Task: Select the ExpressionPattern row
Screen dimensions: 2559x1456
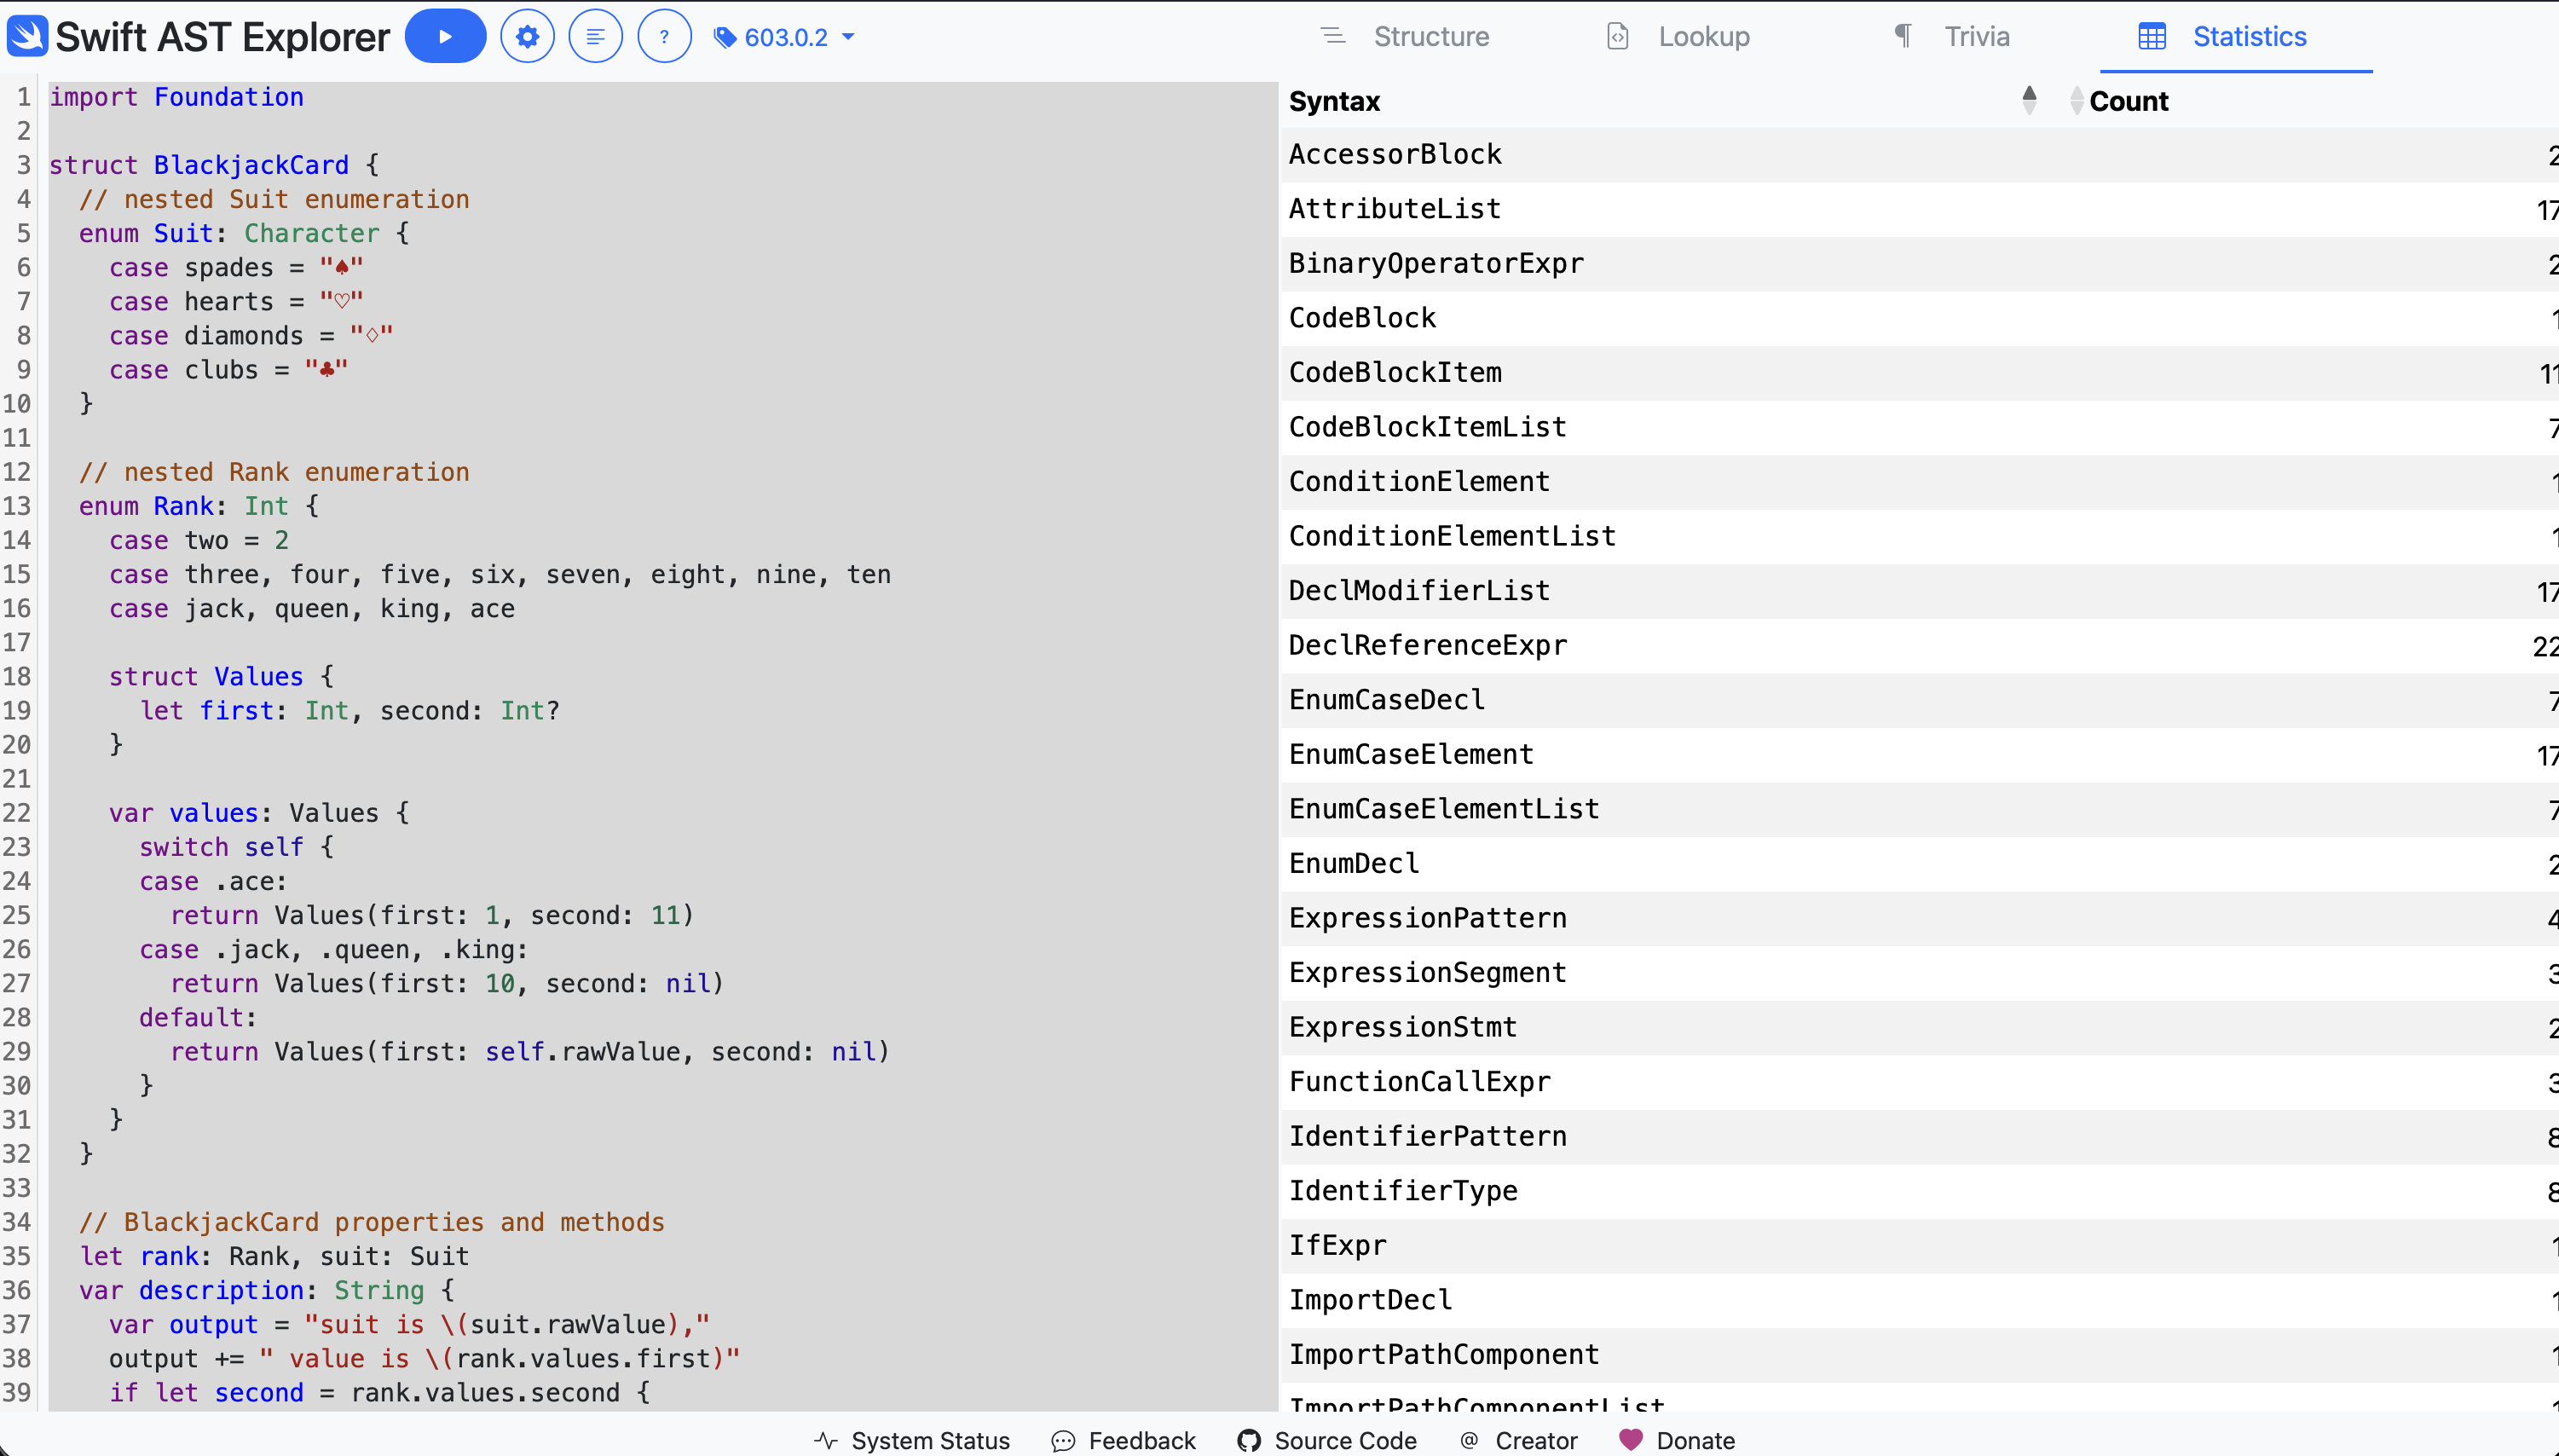Action: pyautogui.click(x=1920, y=918)
